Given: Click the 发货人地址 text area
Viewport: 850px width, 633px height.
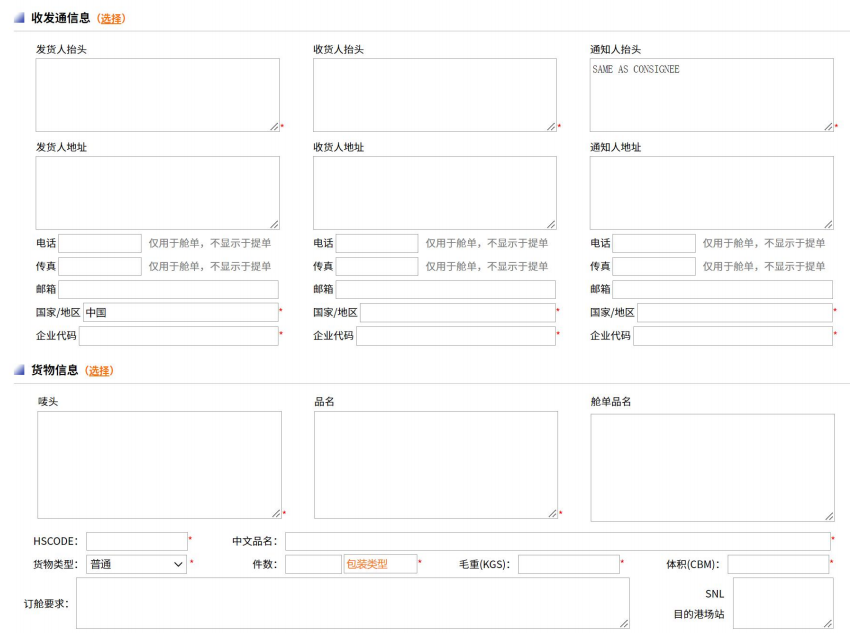Looking at the screenshot, I should pos(158,193).
